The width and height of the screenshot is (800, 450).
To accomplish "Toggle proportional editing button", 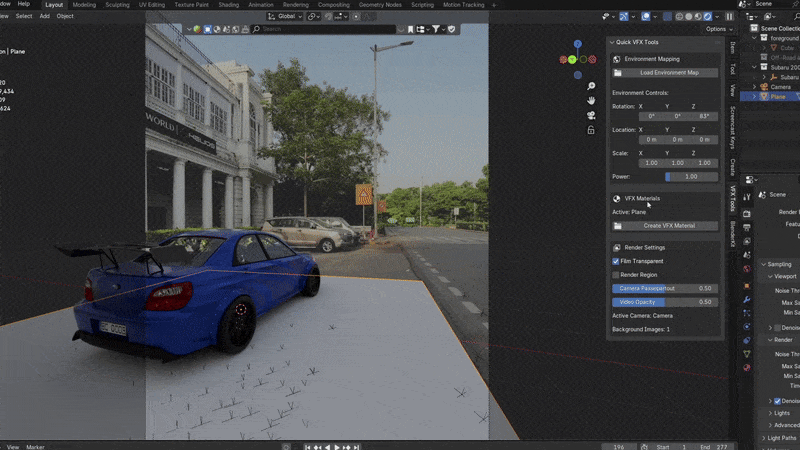I will [356, 17].
